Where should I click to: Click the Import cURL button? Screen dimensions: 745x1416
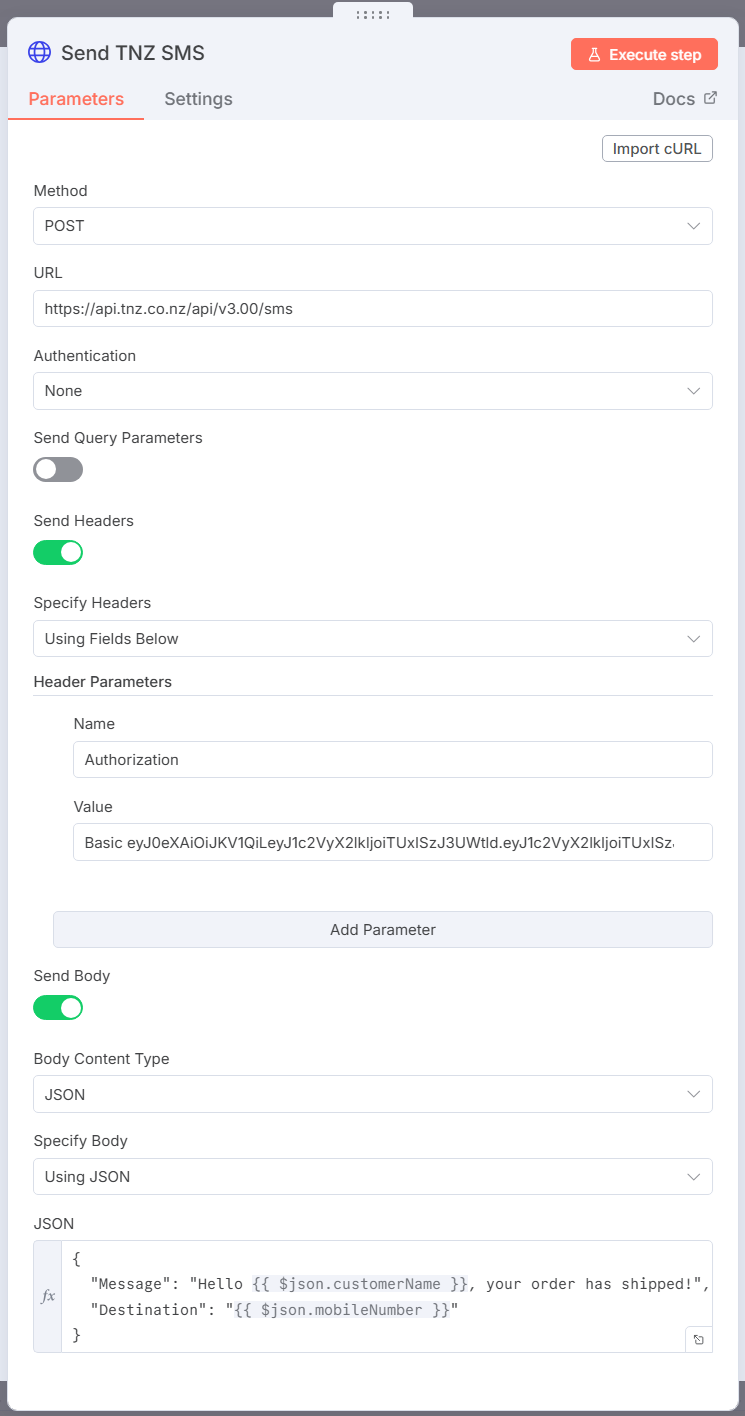[x=656, y=148]
